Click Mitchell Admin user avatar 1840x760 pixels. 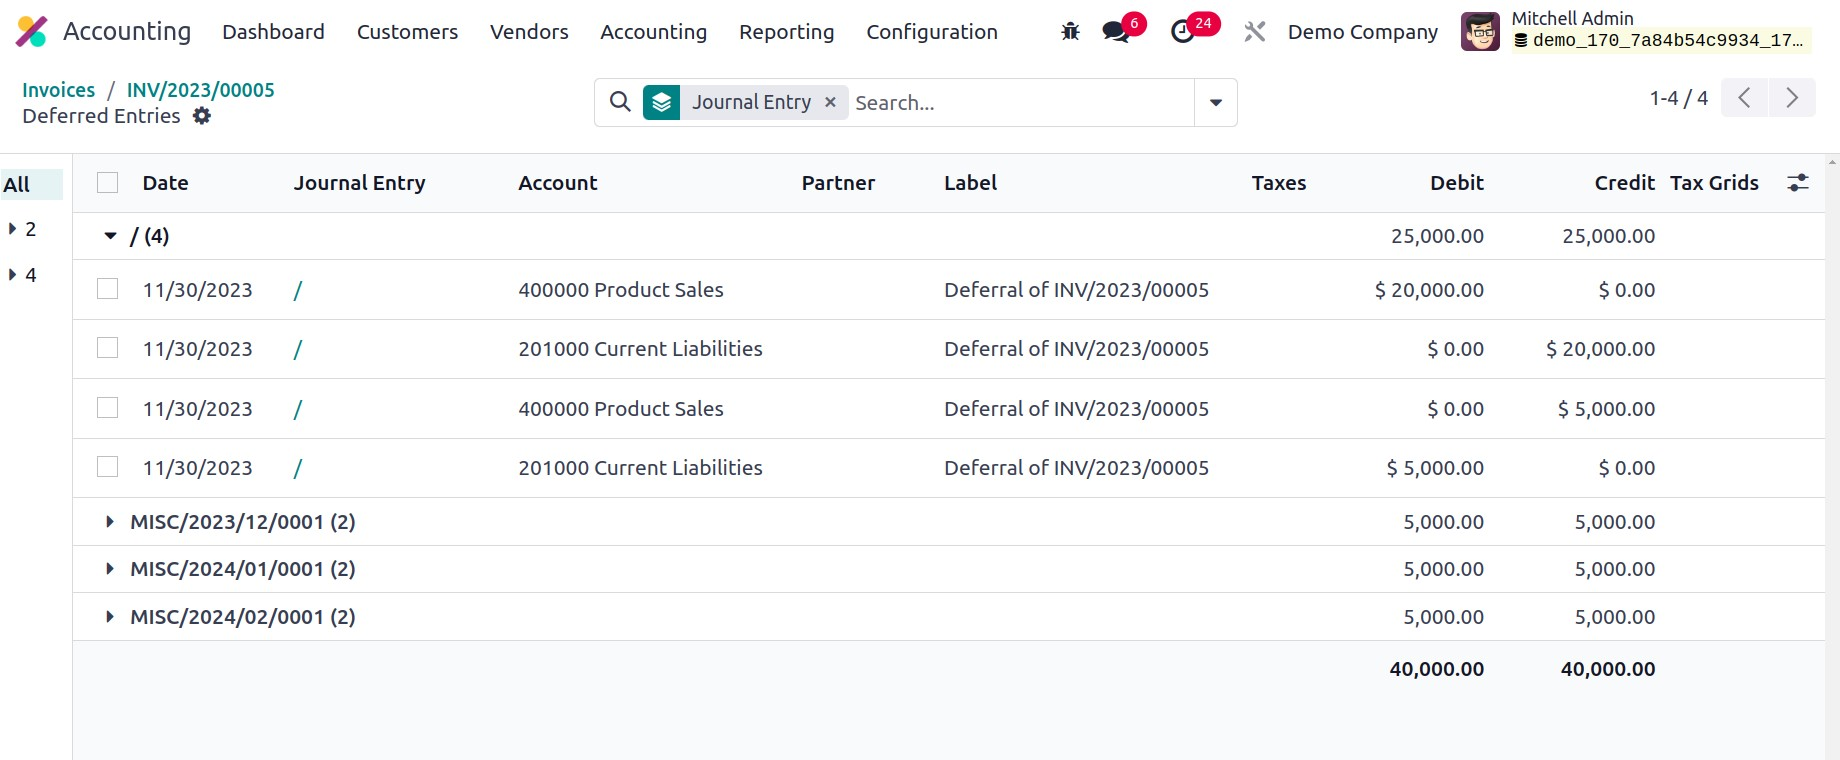[1480, 32]
